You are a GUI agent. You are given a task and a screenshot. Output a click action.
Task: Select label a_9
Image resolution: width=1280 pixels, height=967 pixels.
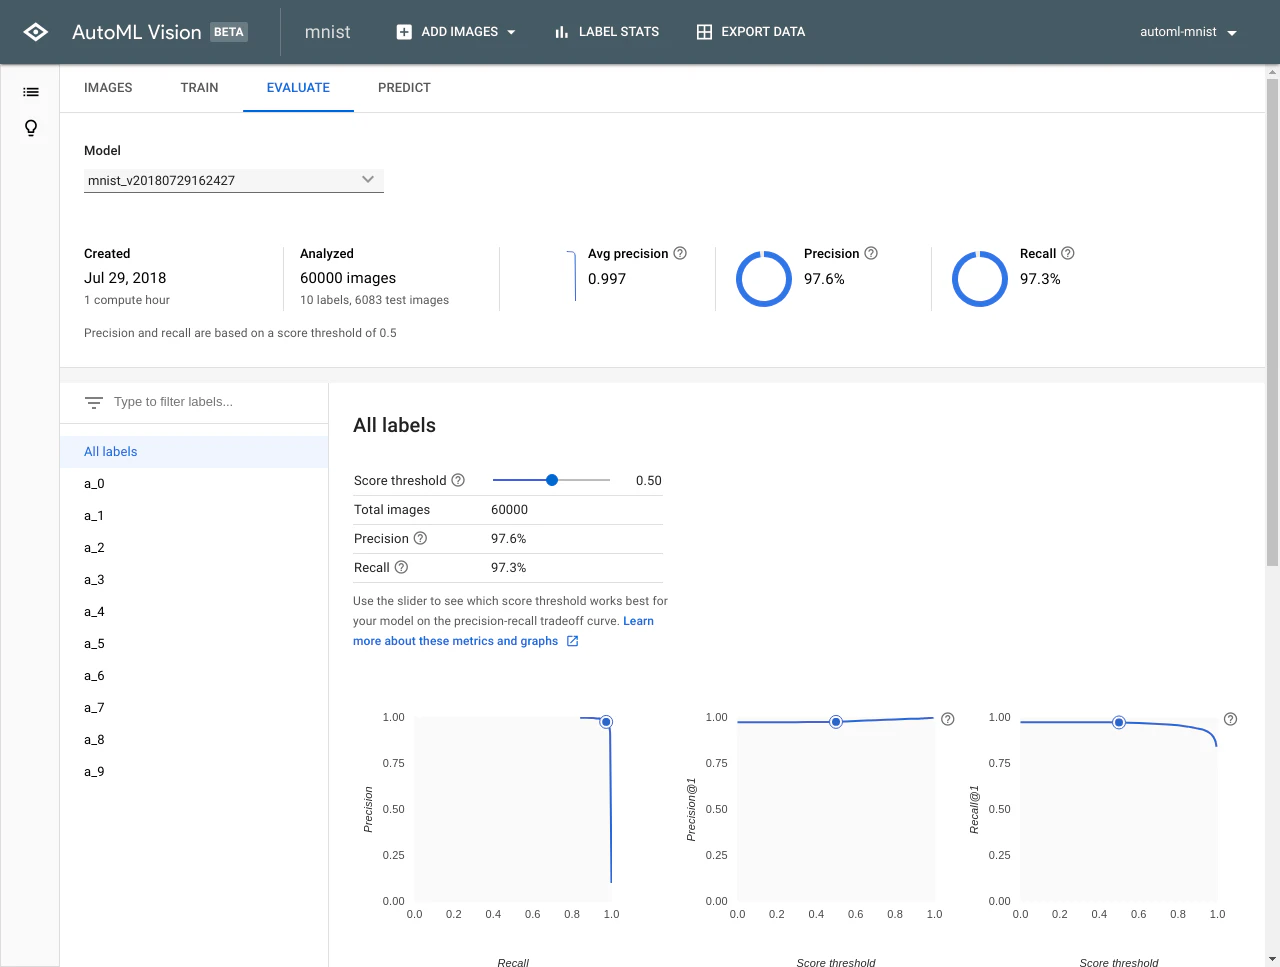click(x=194, y=772)
